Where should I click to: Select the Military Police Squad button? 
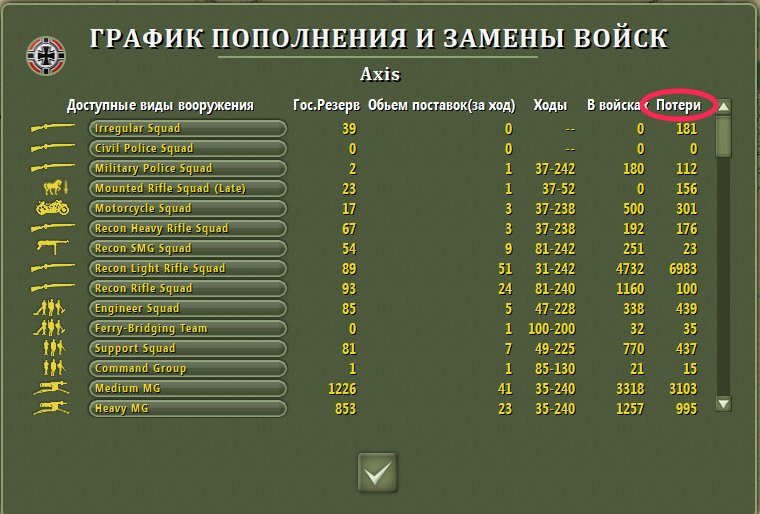click(188, 168)
